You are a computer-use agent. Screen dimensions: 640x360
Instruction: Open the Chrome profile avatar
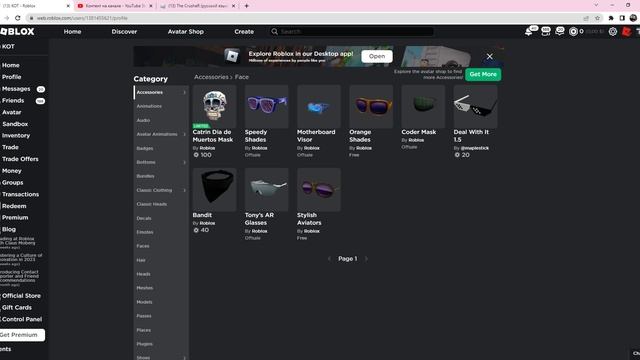pos(633,18)
